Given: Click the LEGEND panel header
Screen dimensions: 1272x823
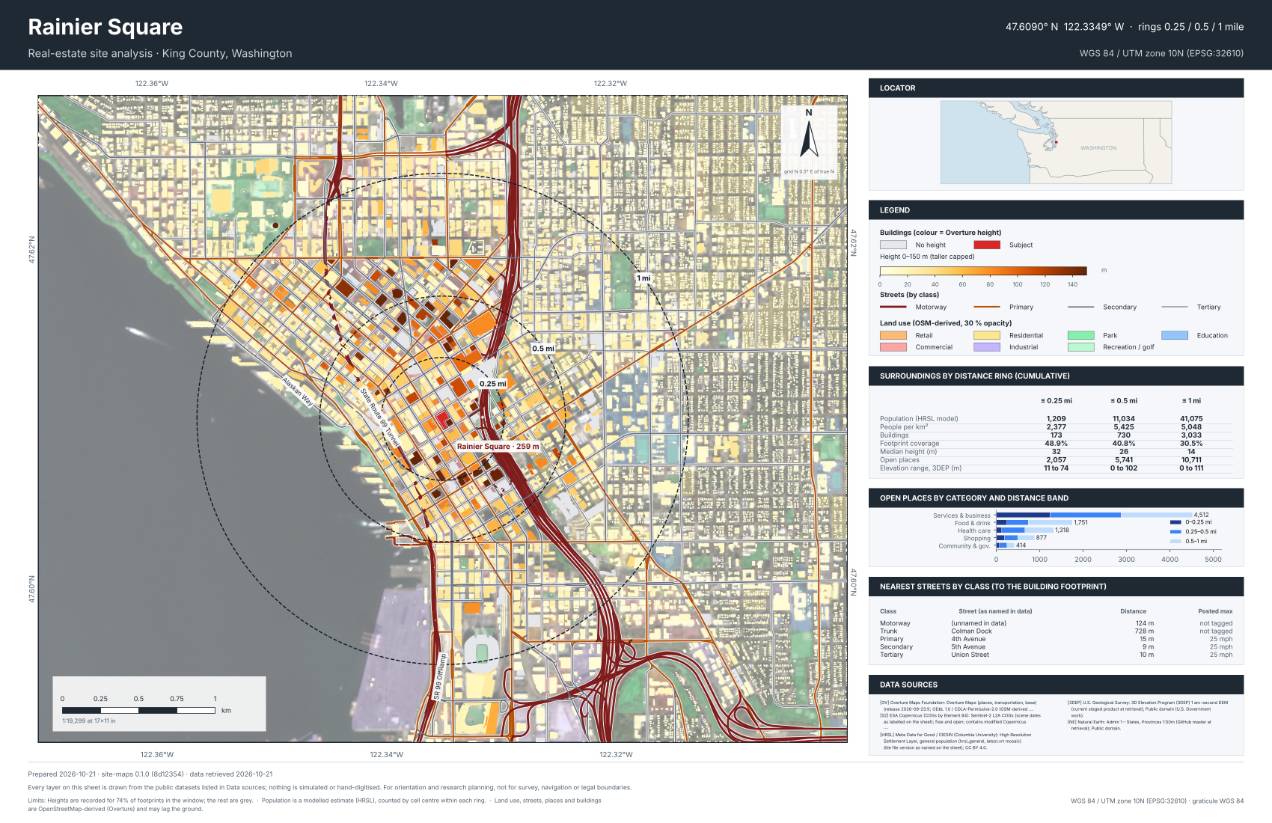Looking at the screenshot, I should (x=1056, y=210).
